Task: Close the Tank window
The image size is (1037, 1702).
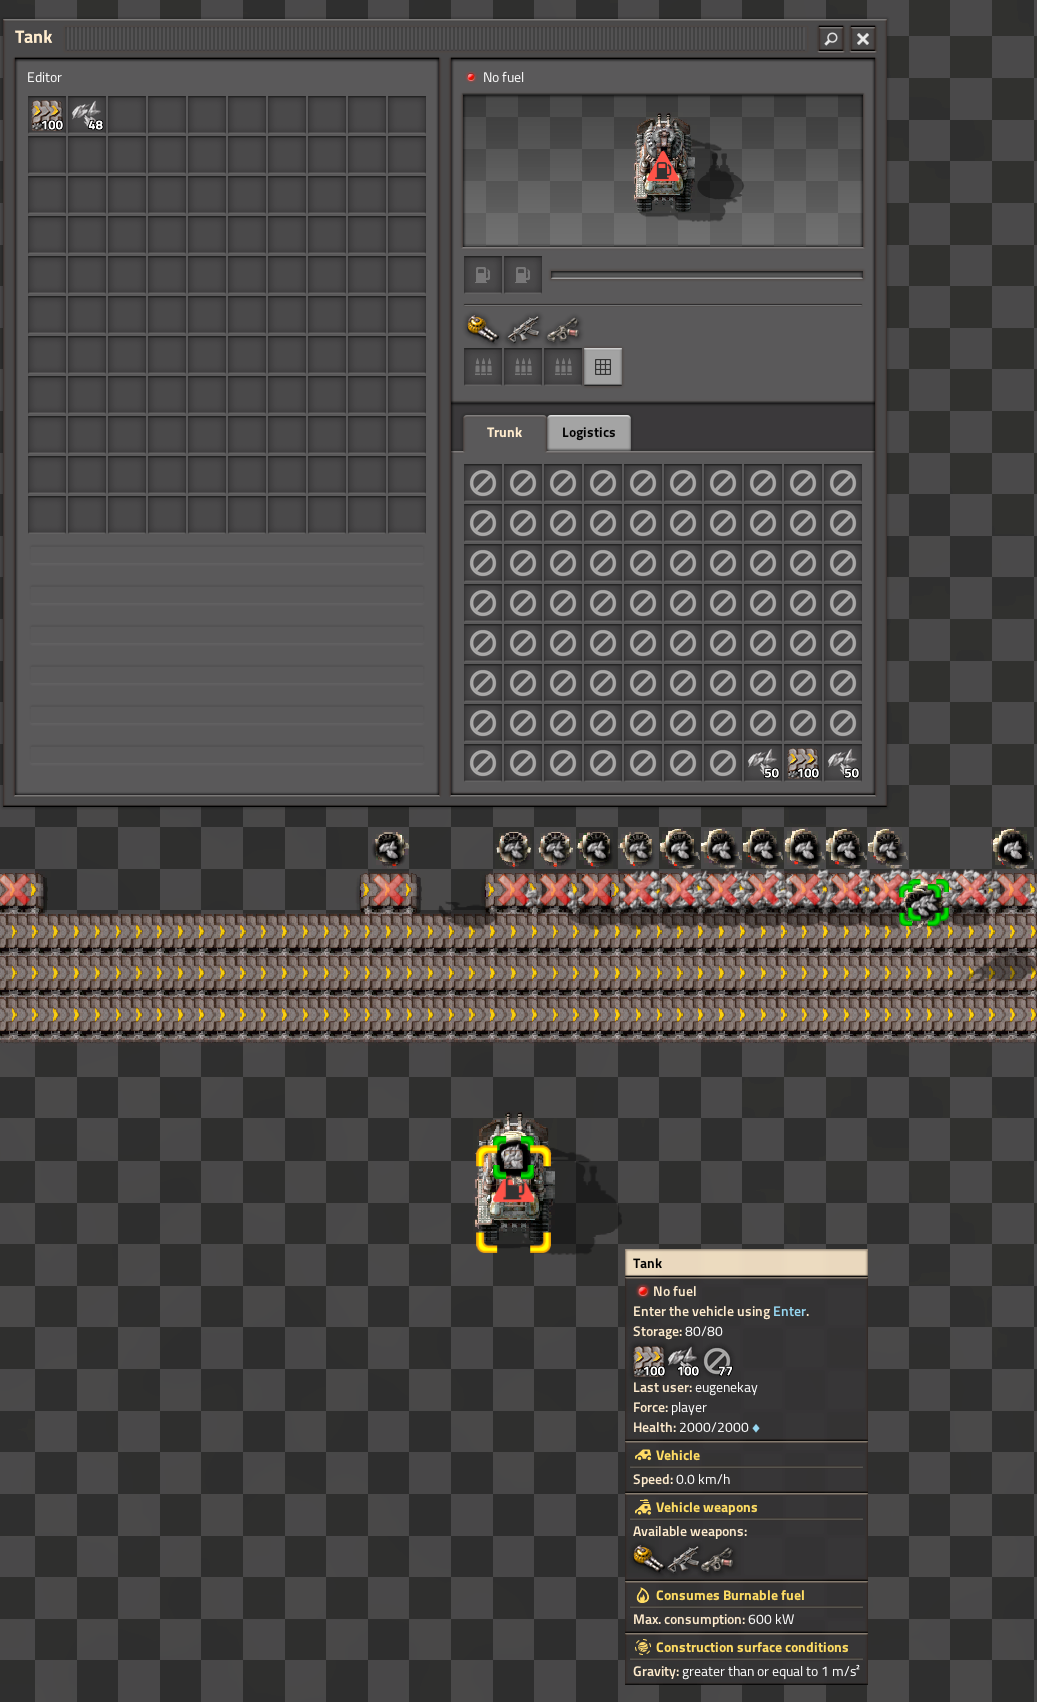Action: 863,38
